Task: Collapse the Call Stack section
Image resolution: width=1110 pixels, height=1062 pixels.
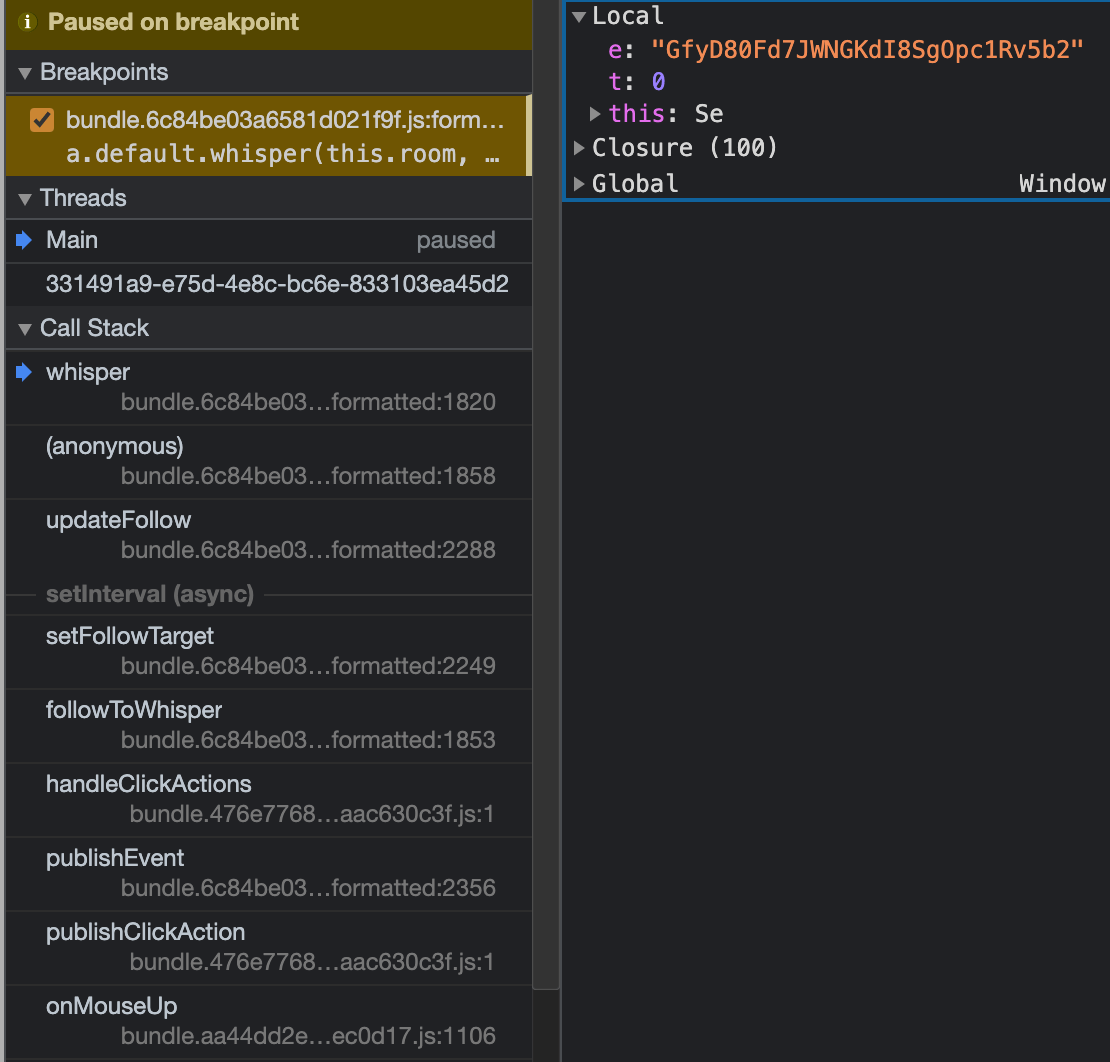Action: pyautogui.click(x=26, y=328)
